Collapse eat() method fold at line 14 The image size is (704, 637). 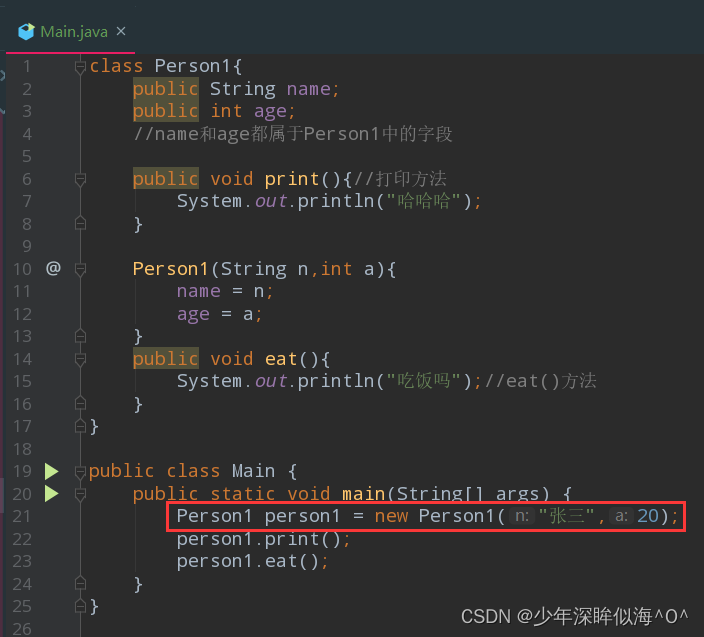click(80, 359)
